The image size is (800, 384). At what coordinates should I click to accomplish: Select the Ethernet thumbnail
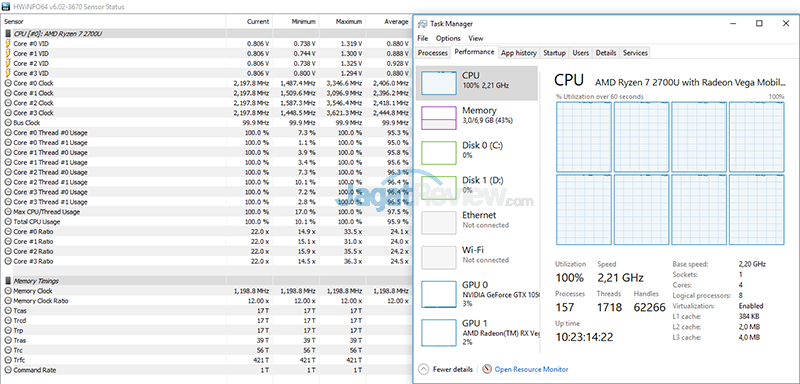tap(439, 222)
